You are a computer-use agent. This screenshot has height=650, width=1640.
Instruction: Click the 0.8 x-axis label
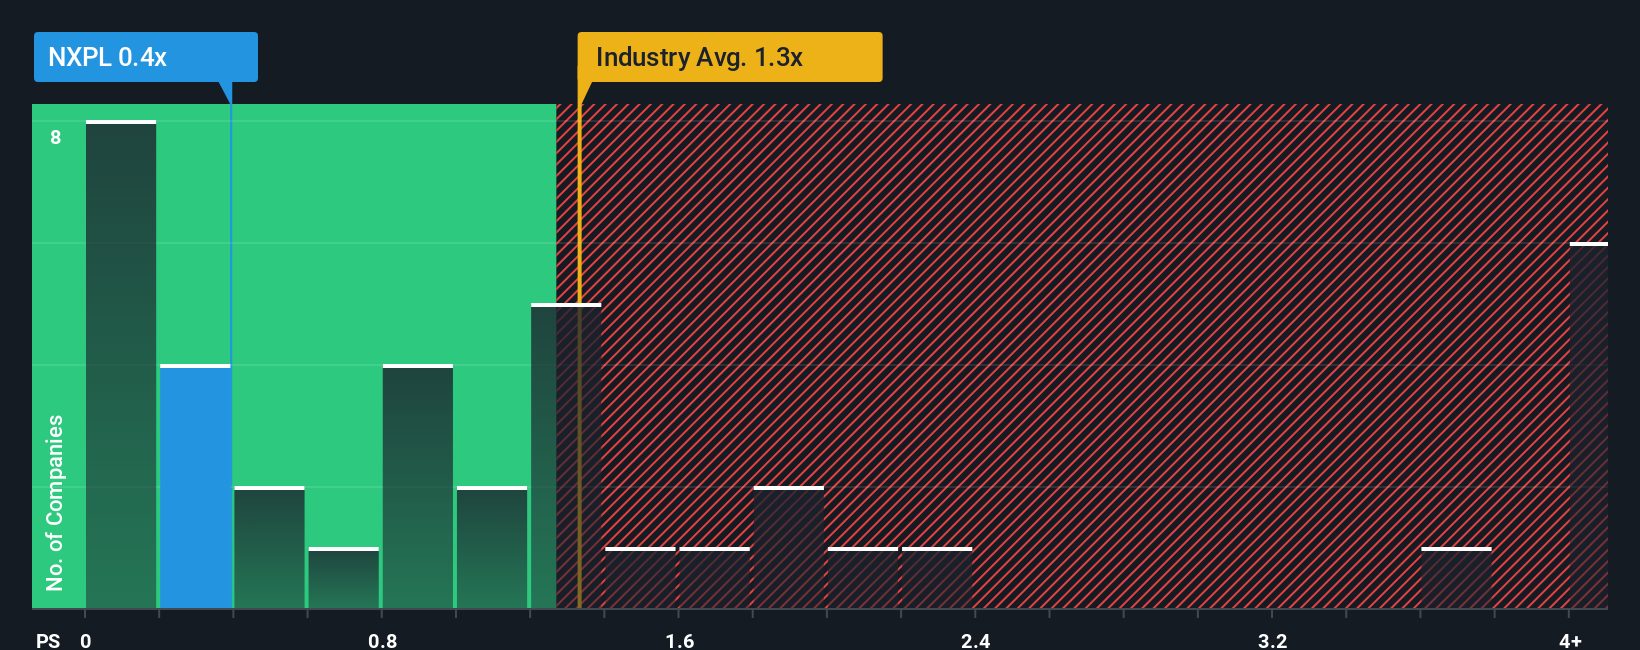382,641
